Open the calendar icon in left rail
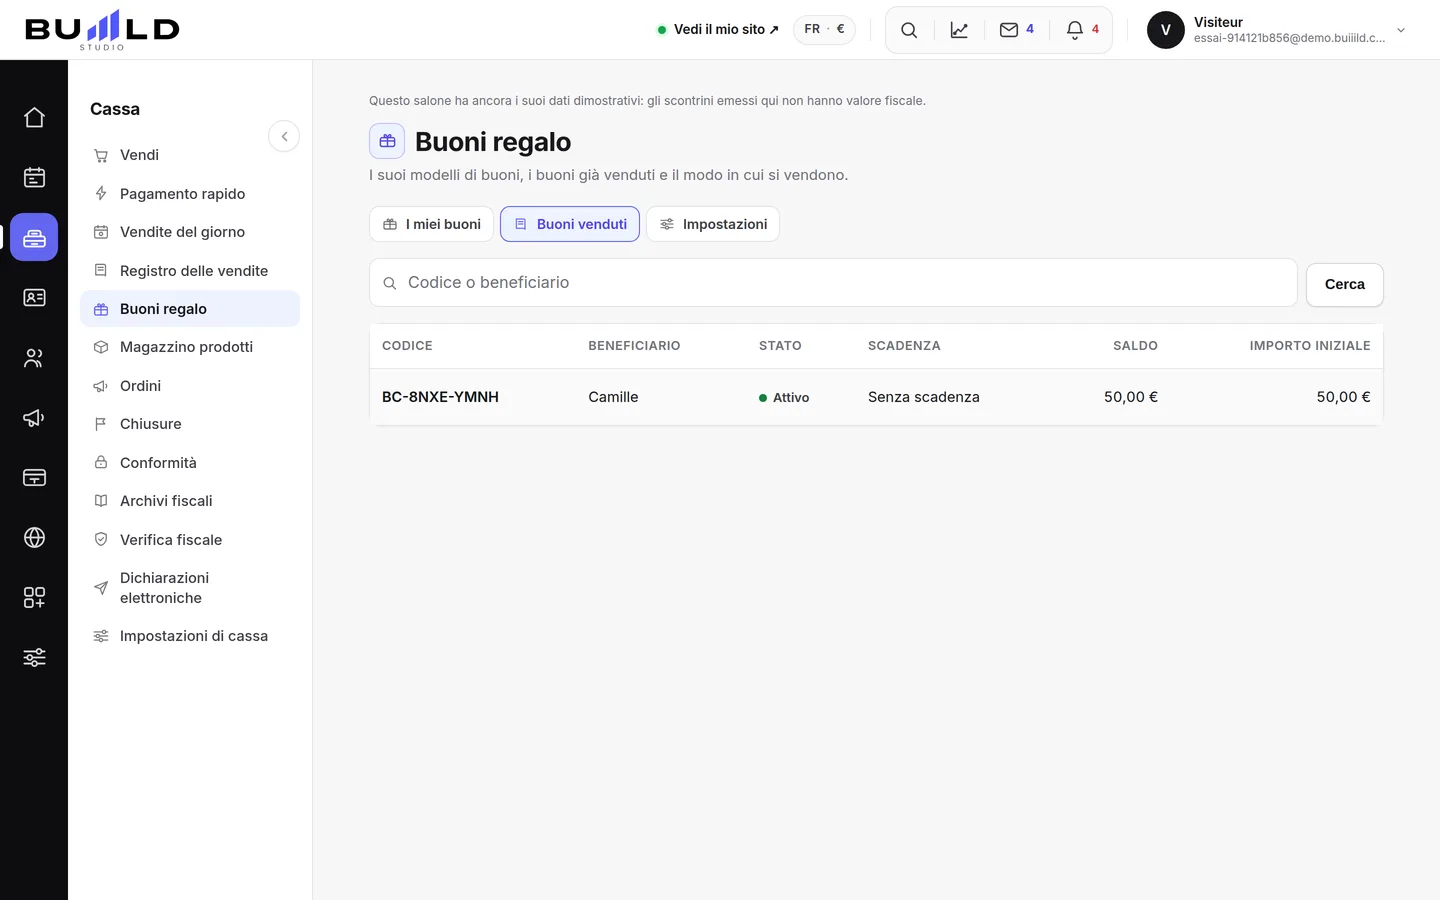Viewport: 1440px width, 900px height. (34, 177)
